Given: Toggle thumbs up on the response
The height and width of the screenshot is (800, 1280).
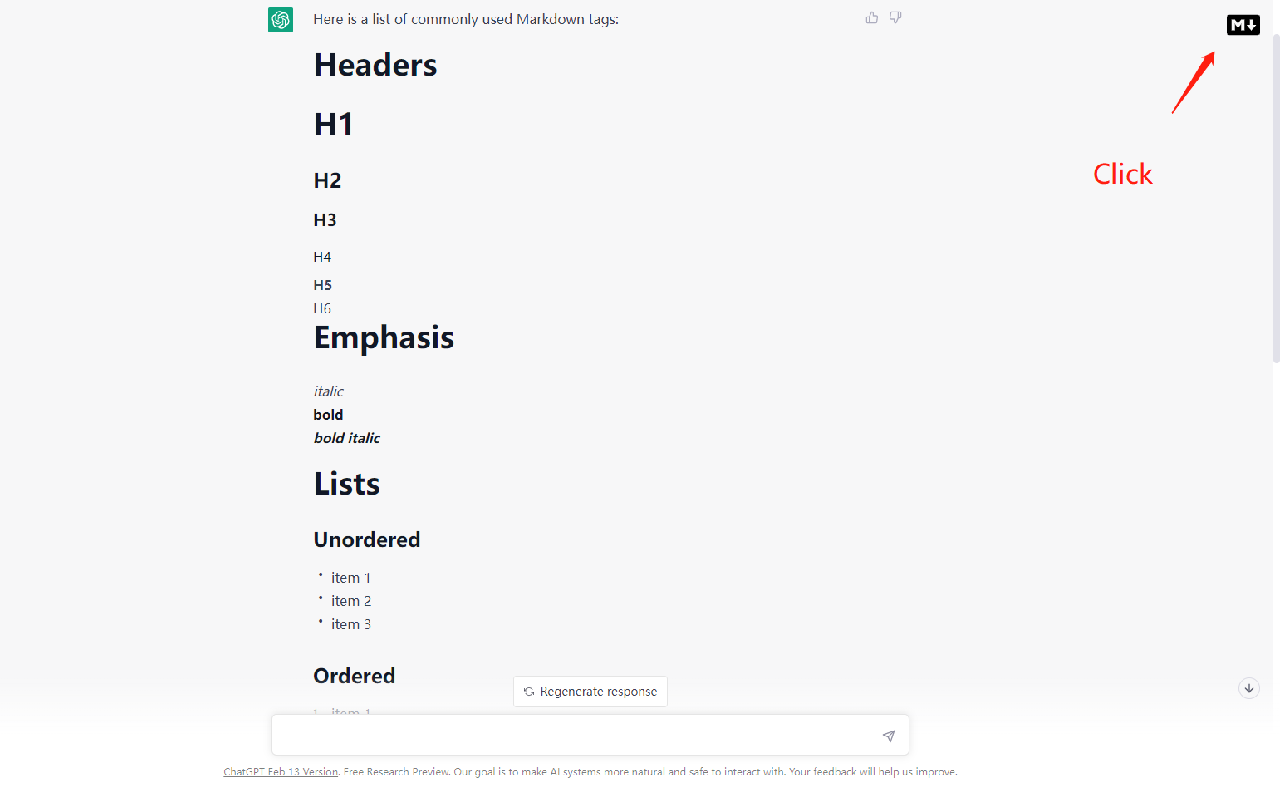Looking at the screenshot, I should (x=871, y=17).
